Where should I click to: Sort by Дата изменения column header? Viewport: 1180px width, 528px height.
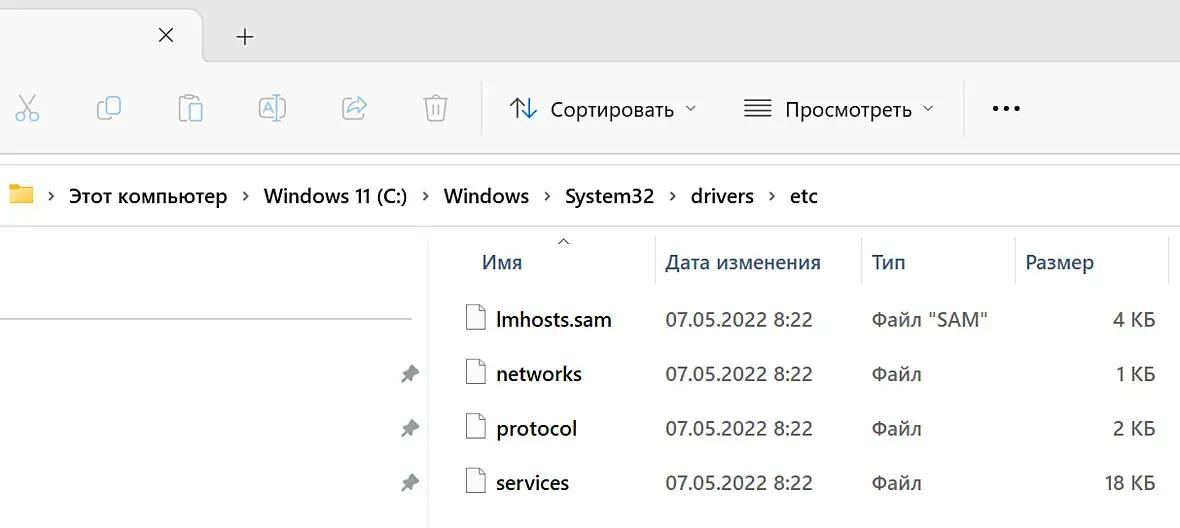coord(743,263)
